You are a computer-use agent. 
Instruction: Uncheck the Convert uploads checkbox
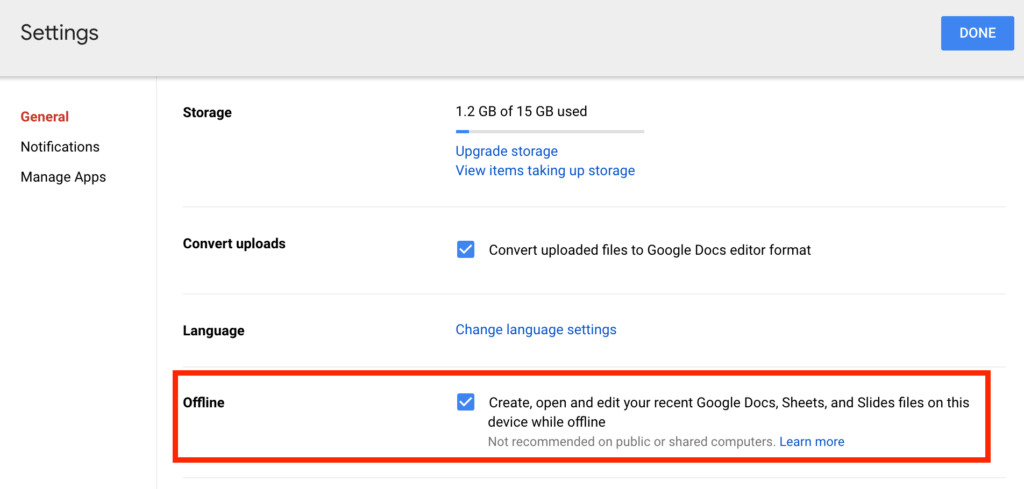coord(465,250)
